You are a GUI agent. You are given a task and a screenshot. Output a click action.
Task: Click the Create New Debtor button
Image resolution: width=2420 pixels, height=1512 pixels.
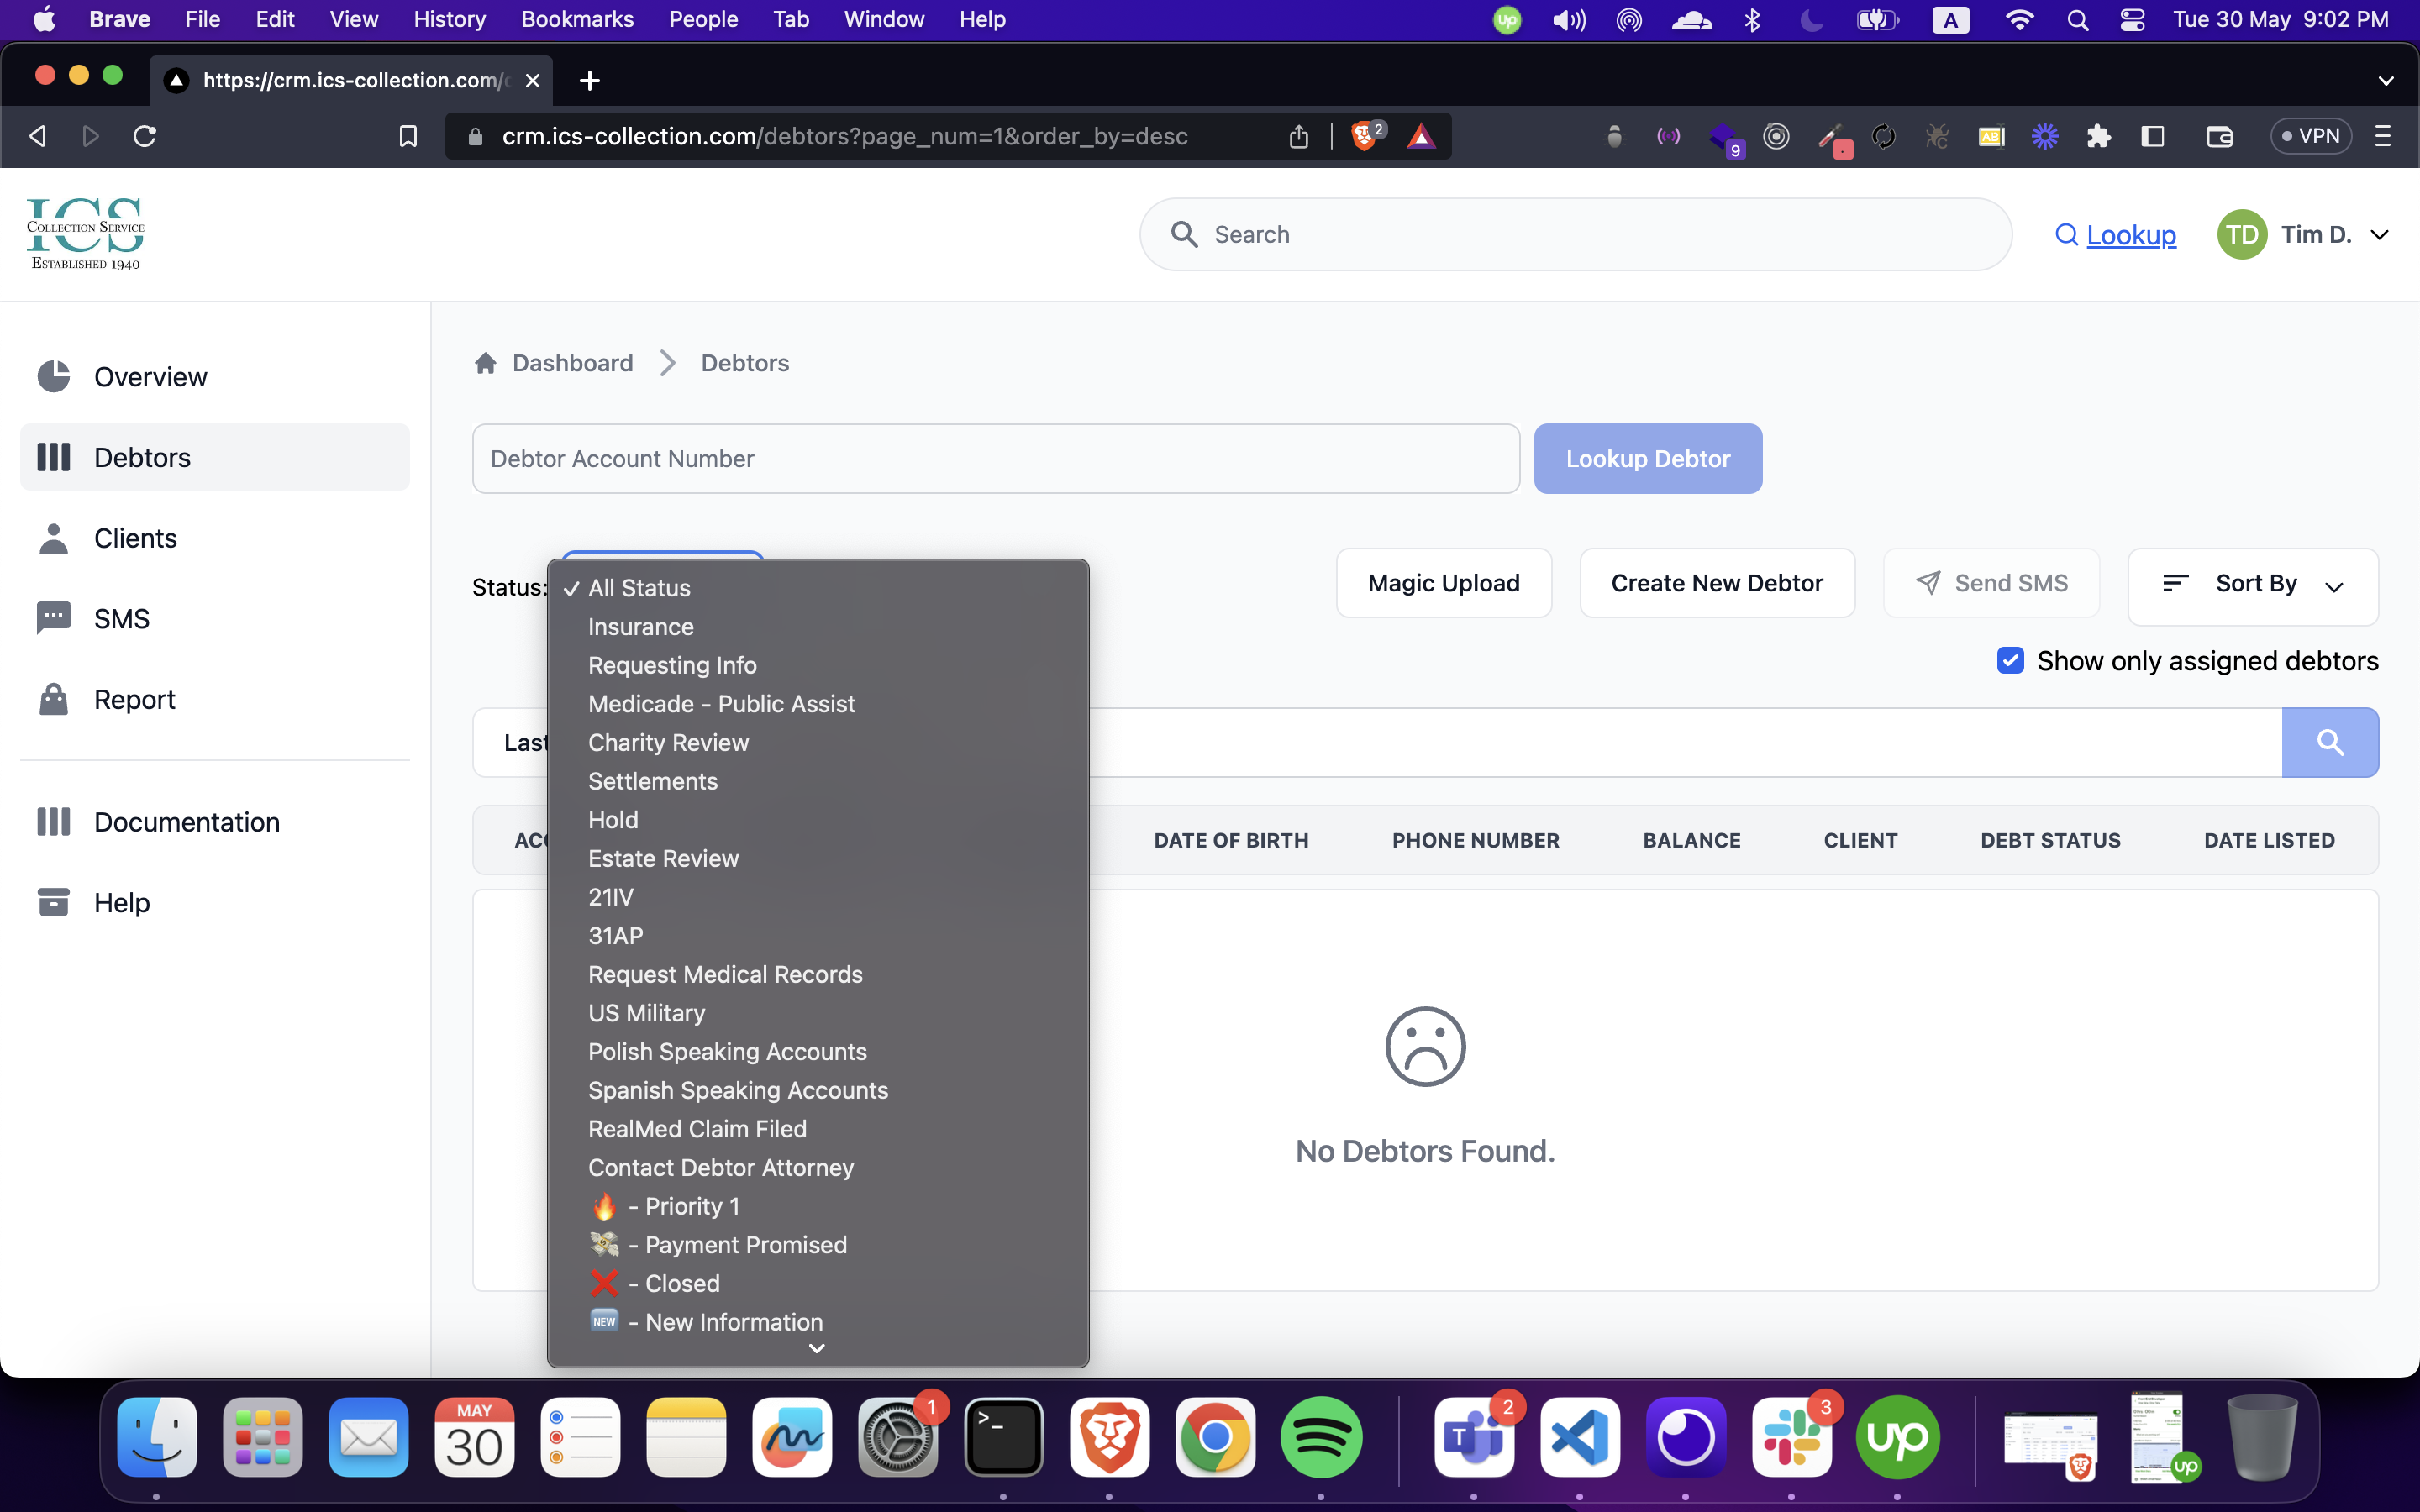click(1717, 583)
